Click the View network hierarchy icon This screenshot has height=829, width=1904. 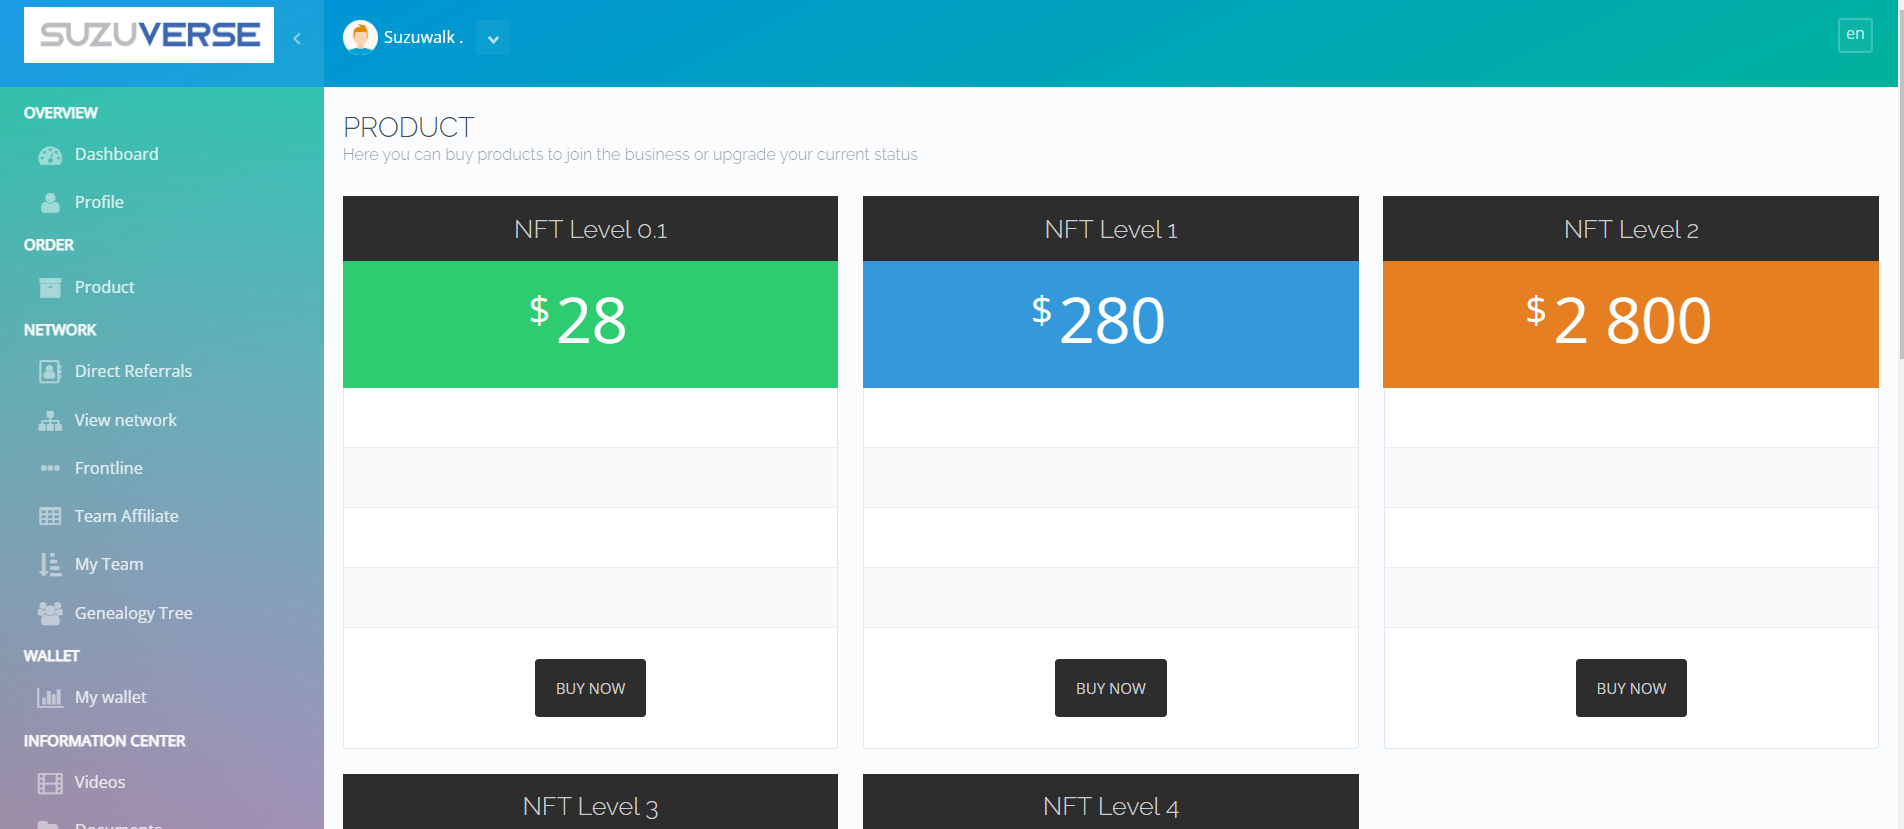[50, 421]
